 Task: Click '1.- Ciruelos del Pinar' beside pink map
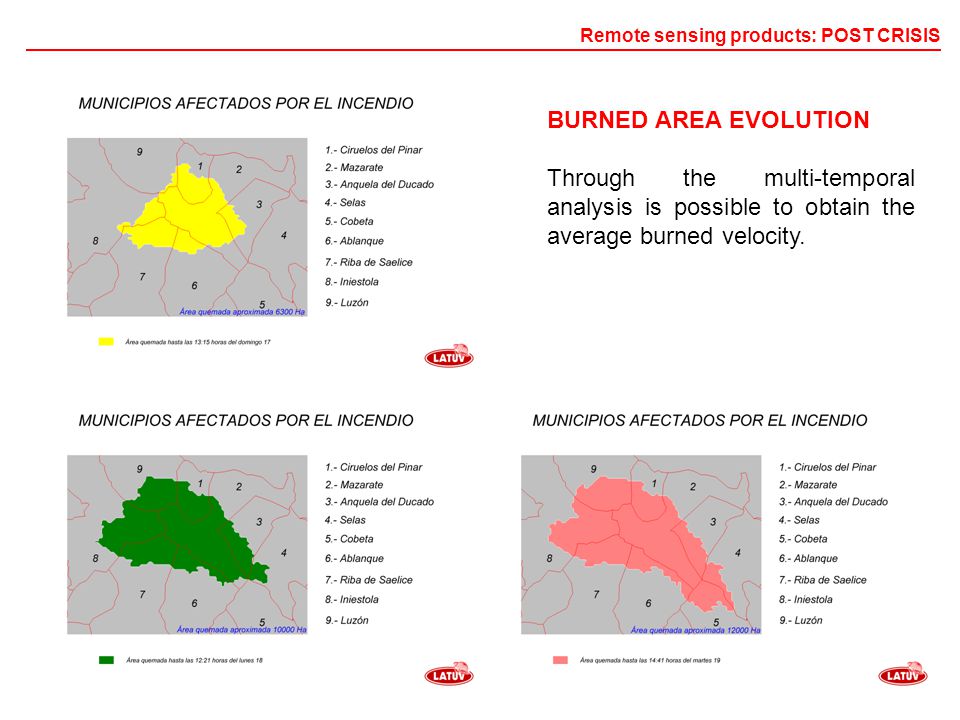[827, 467]
